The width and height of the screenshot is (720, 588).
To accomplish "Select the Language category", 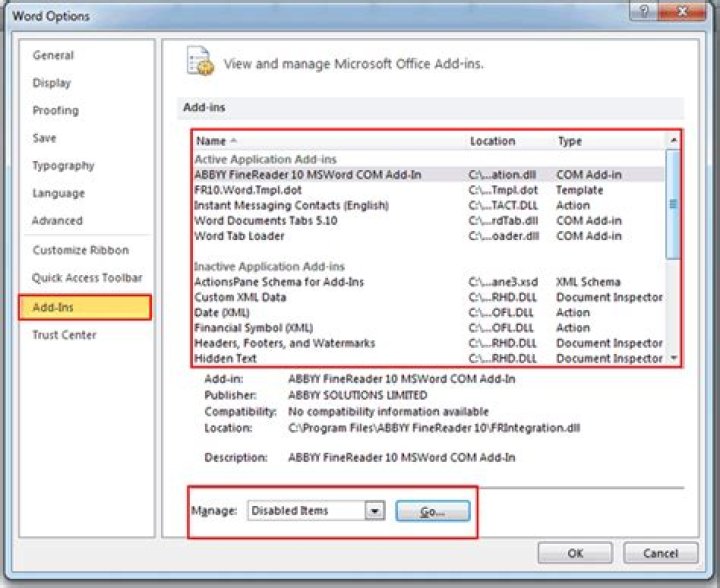I will click(58, 193).
